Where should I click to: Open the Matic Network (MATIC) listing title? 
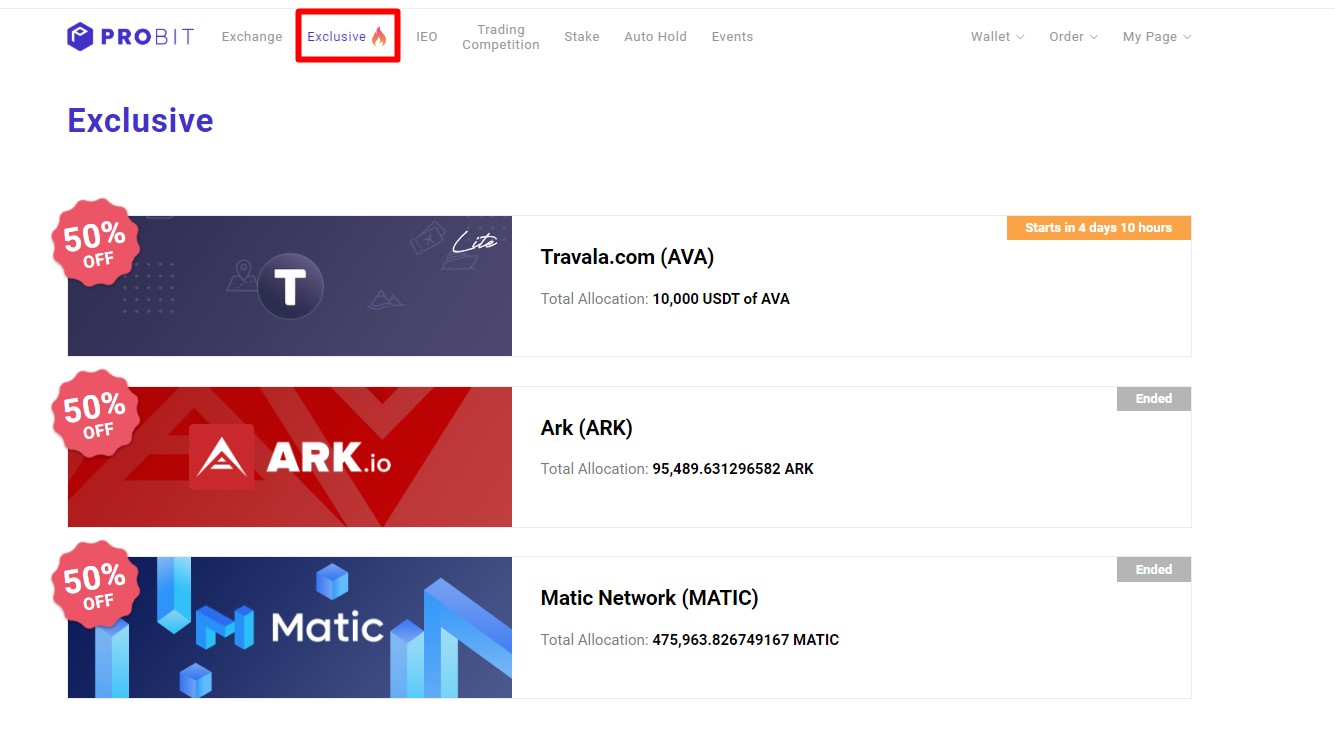click(x=649, y=598)
